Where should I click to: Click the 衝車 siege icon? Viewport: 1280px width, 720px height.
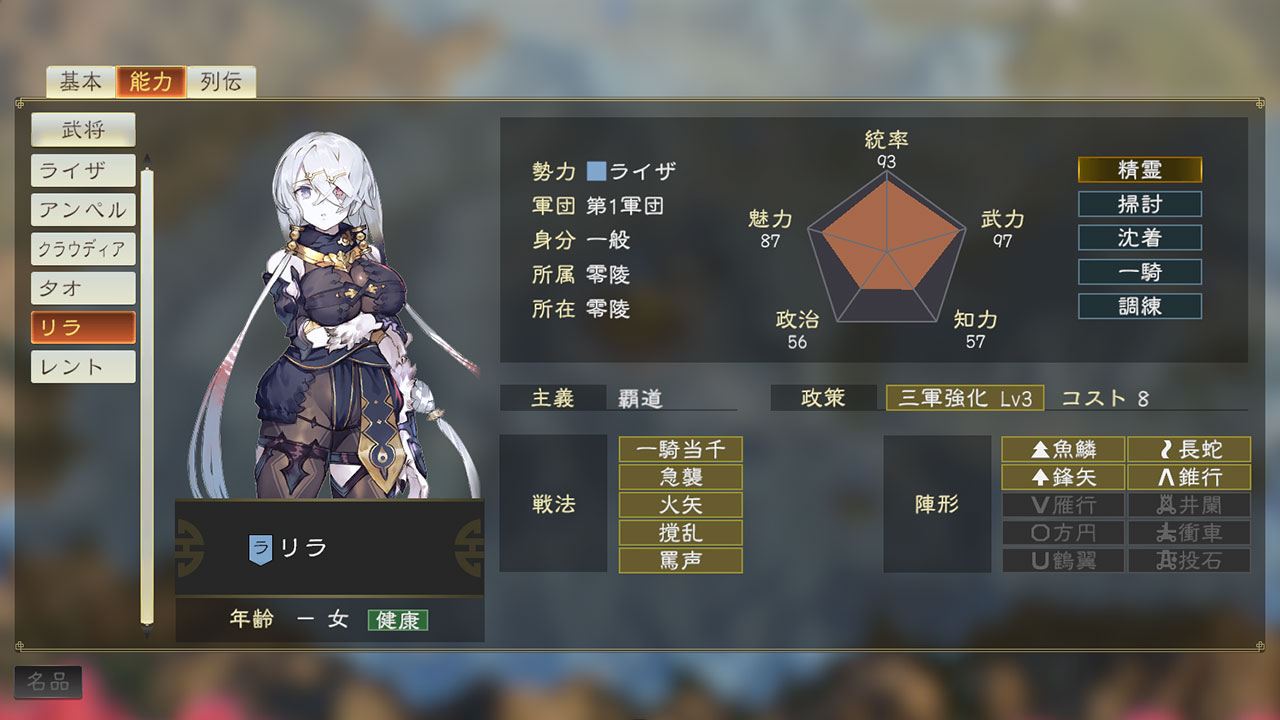pos(1189,533)
